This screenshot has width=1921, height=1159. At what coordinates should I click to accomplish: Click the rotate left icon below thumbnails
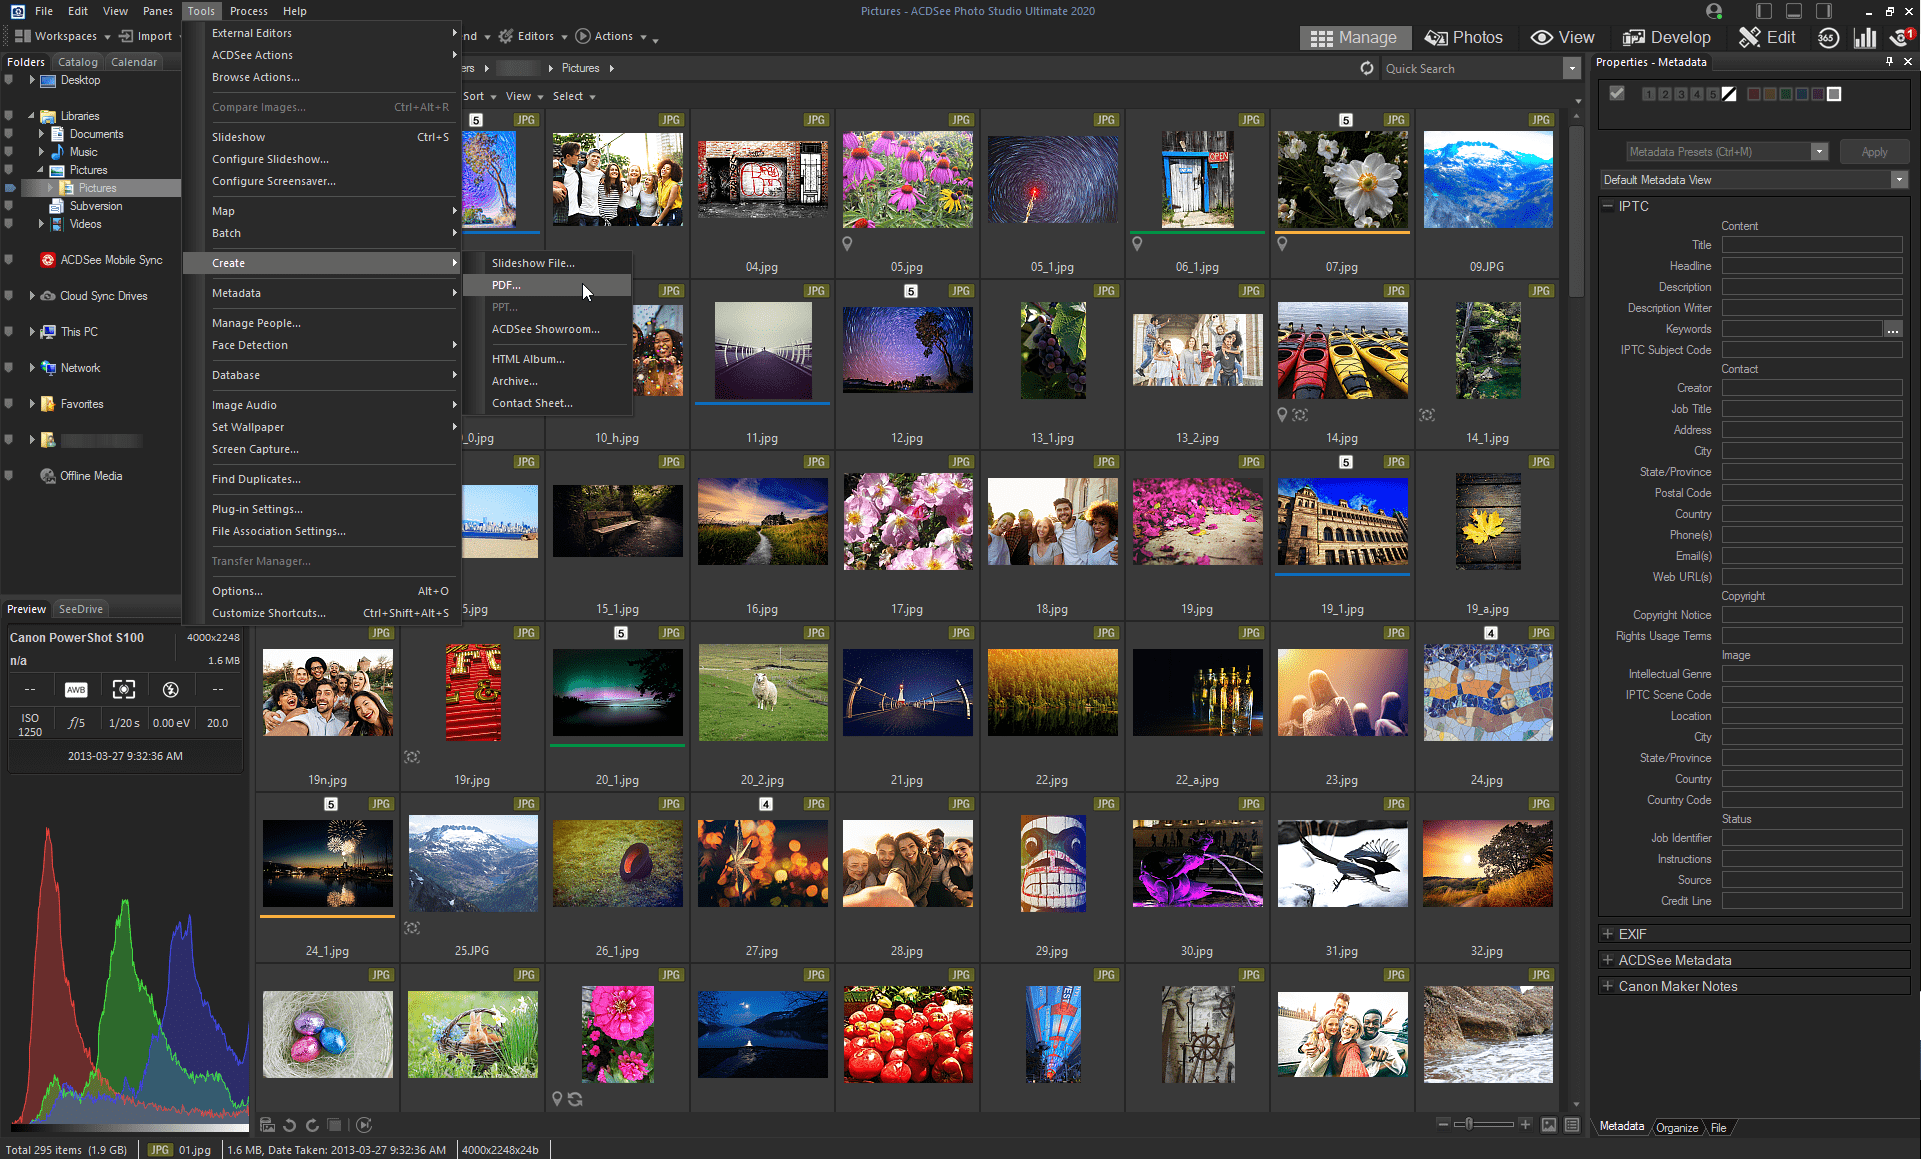(290, 1125)
